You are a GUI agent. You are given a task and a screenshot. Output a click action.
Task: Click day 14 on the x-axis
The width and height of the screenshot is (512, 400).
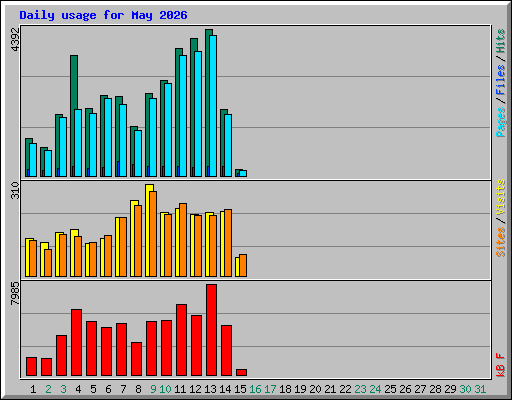point(225,389)
